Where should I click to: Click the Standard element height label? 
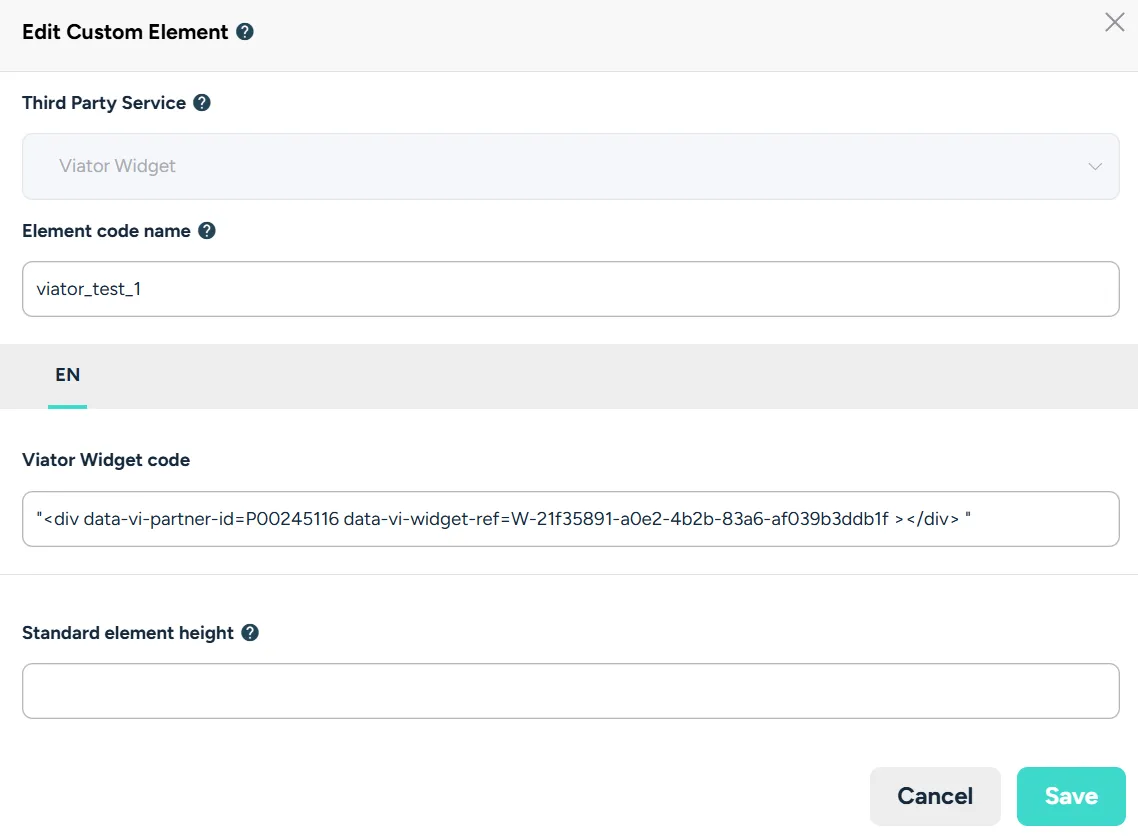[x=128, y=633]
